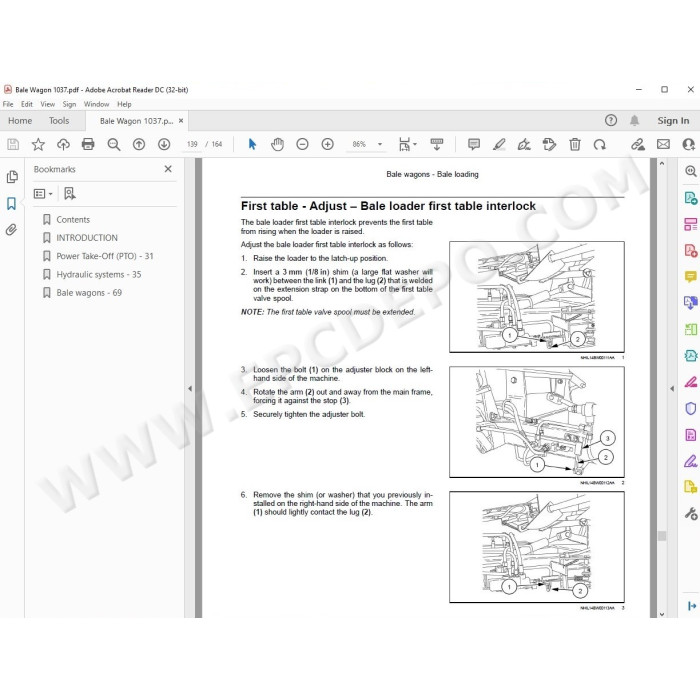Image resolution: width=700 pixels, height=700 pixels.
Task: Open the INTRODUCTION bookmark
Action: (x=87, y=238)
